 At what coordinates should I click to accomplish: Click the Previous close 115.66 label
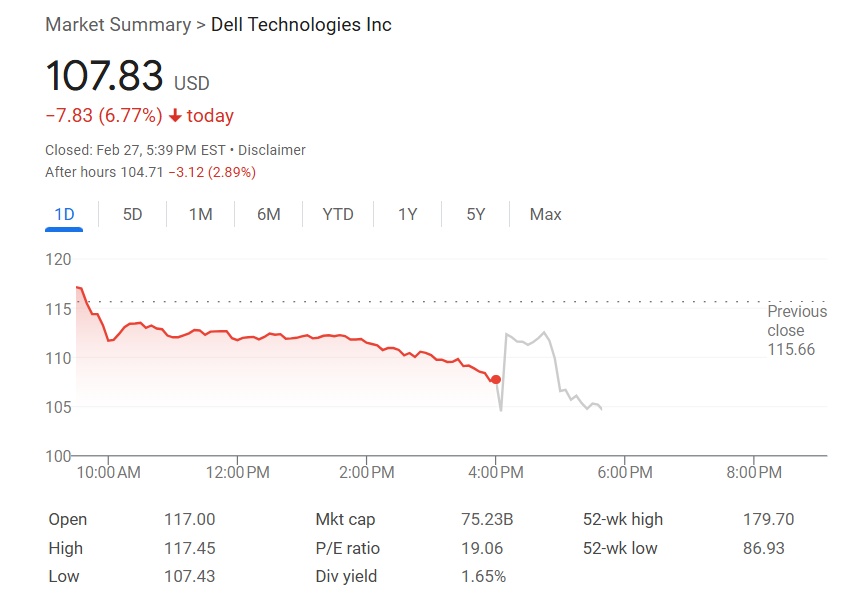(796, 330)
